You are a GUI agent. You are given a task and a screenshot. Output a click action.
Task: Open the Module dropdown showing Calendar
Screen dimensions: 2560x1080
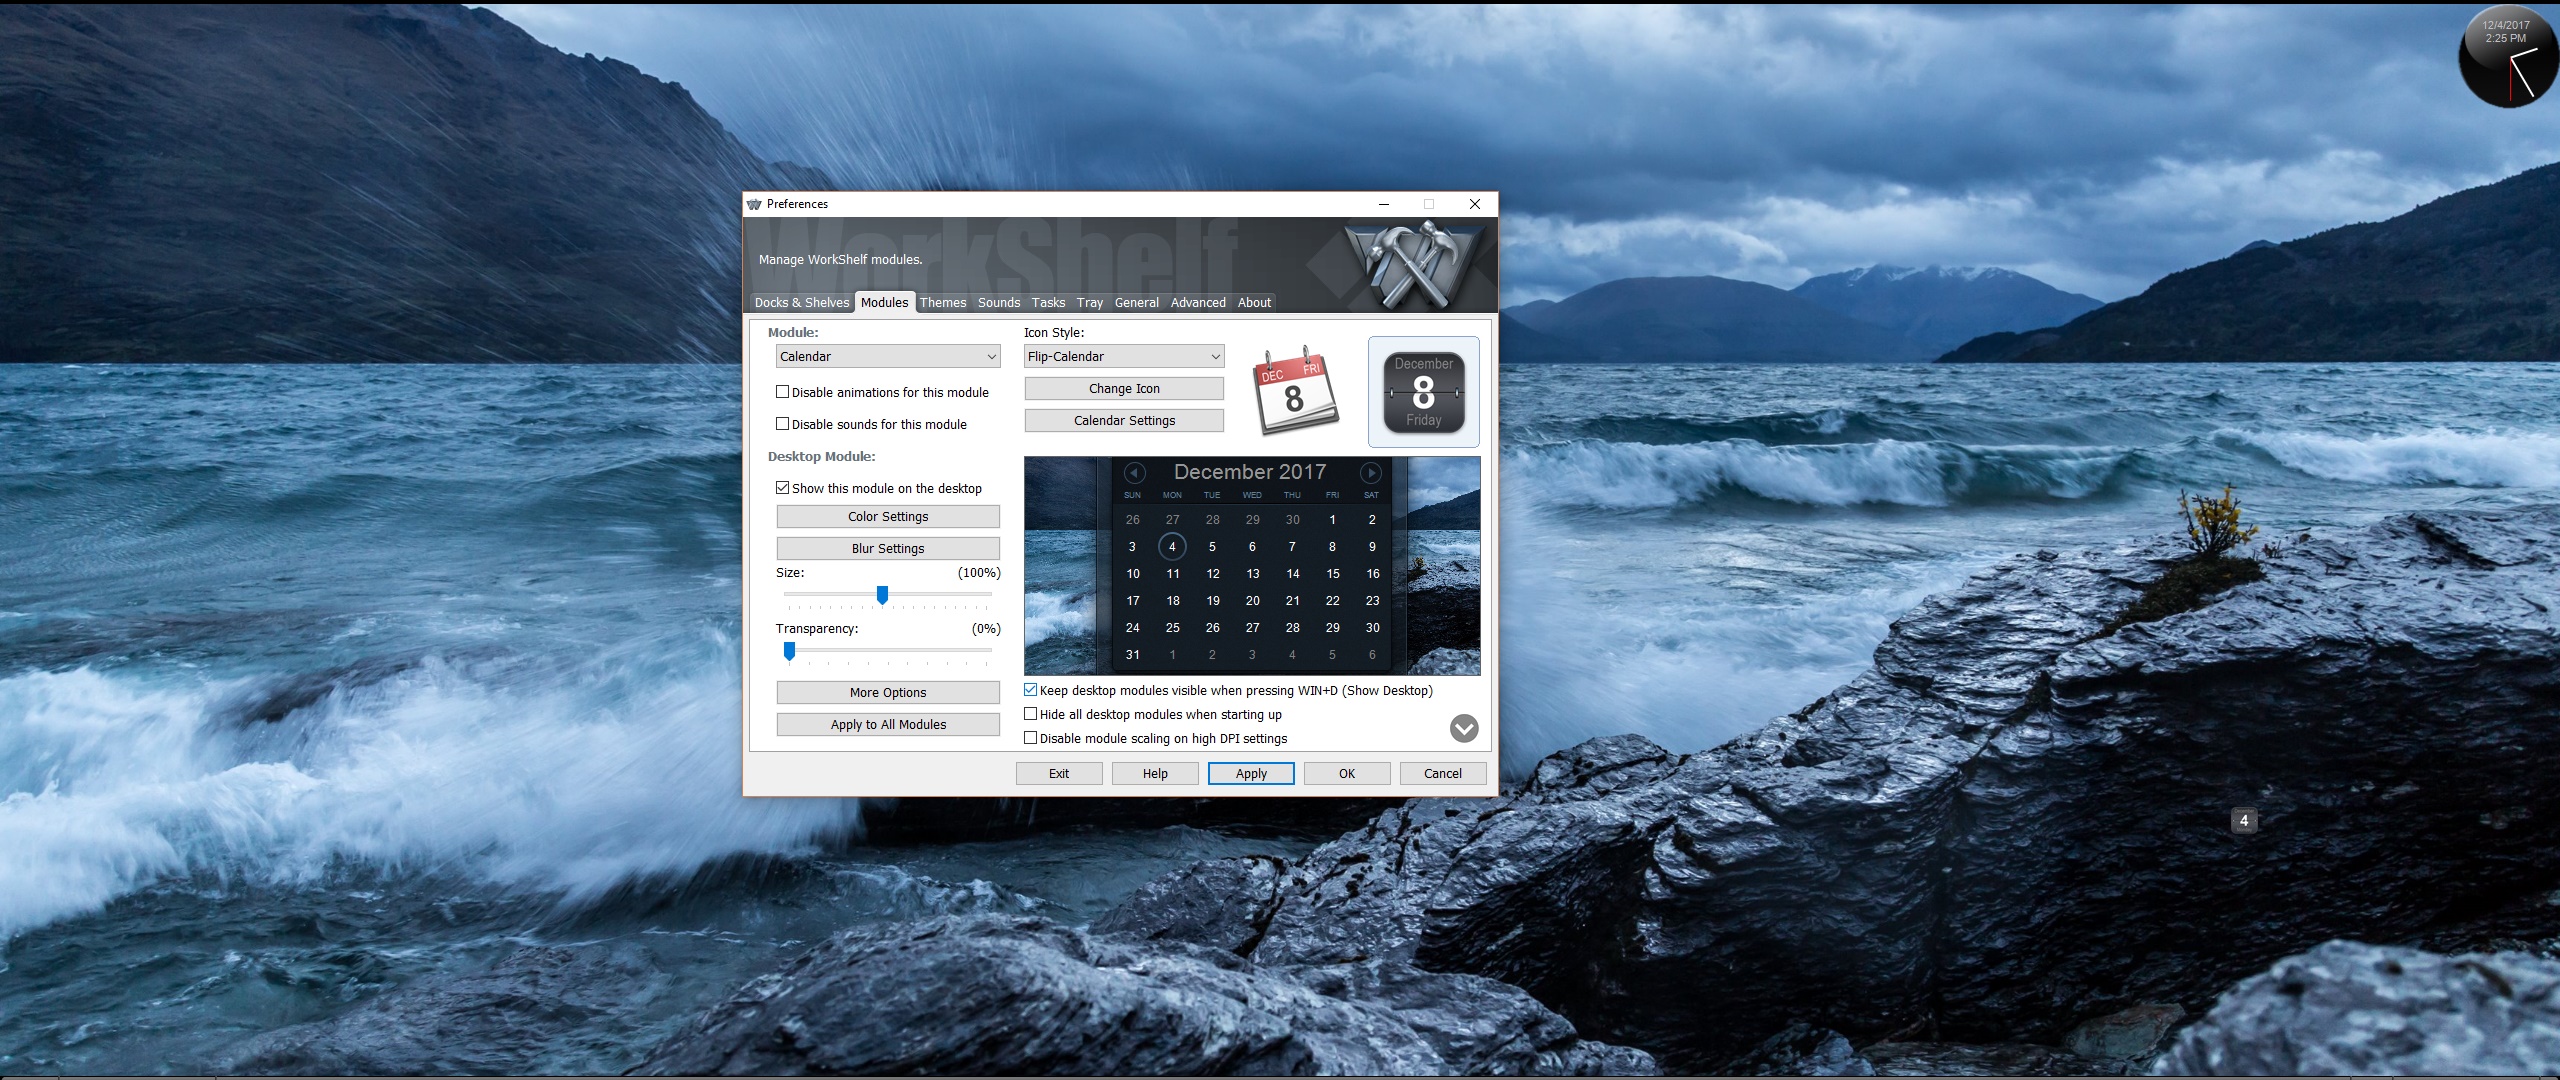(x=888, y=356)
